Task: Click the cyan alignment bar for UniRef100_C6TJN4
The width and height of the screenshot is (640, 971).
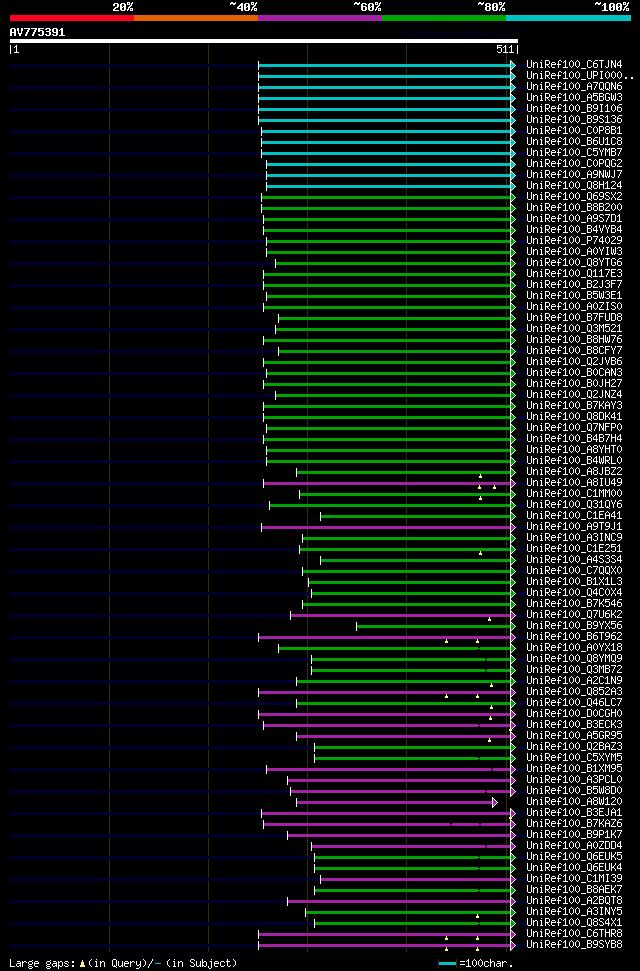Action: coord(387,65)
